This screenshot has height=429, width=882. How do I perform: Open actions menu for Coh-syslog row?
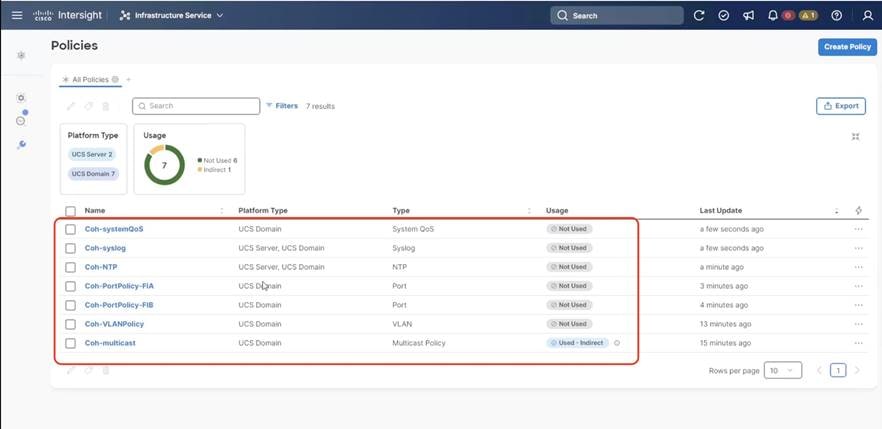[858, 248]
